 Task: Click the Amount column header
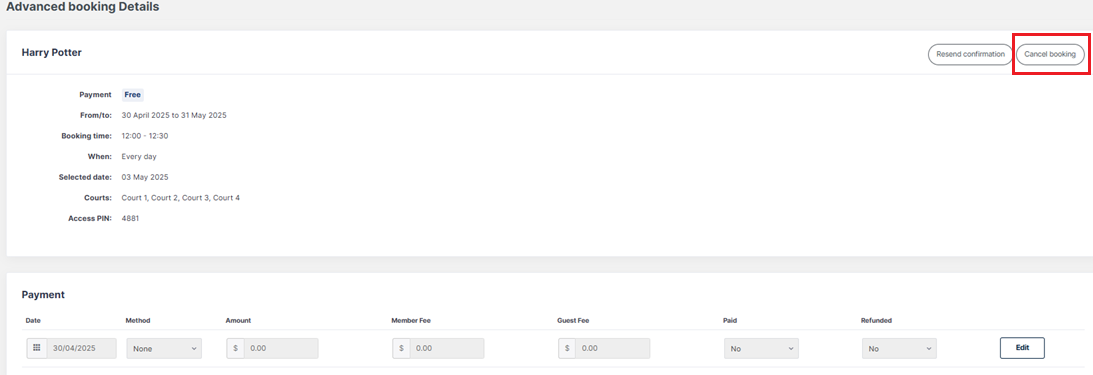[x=238, y=321]
